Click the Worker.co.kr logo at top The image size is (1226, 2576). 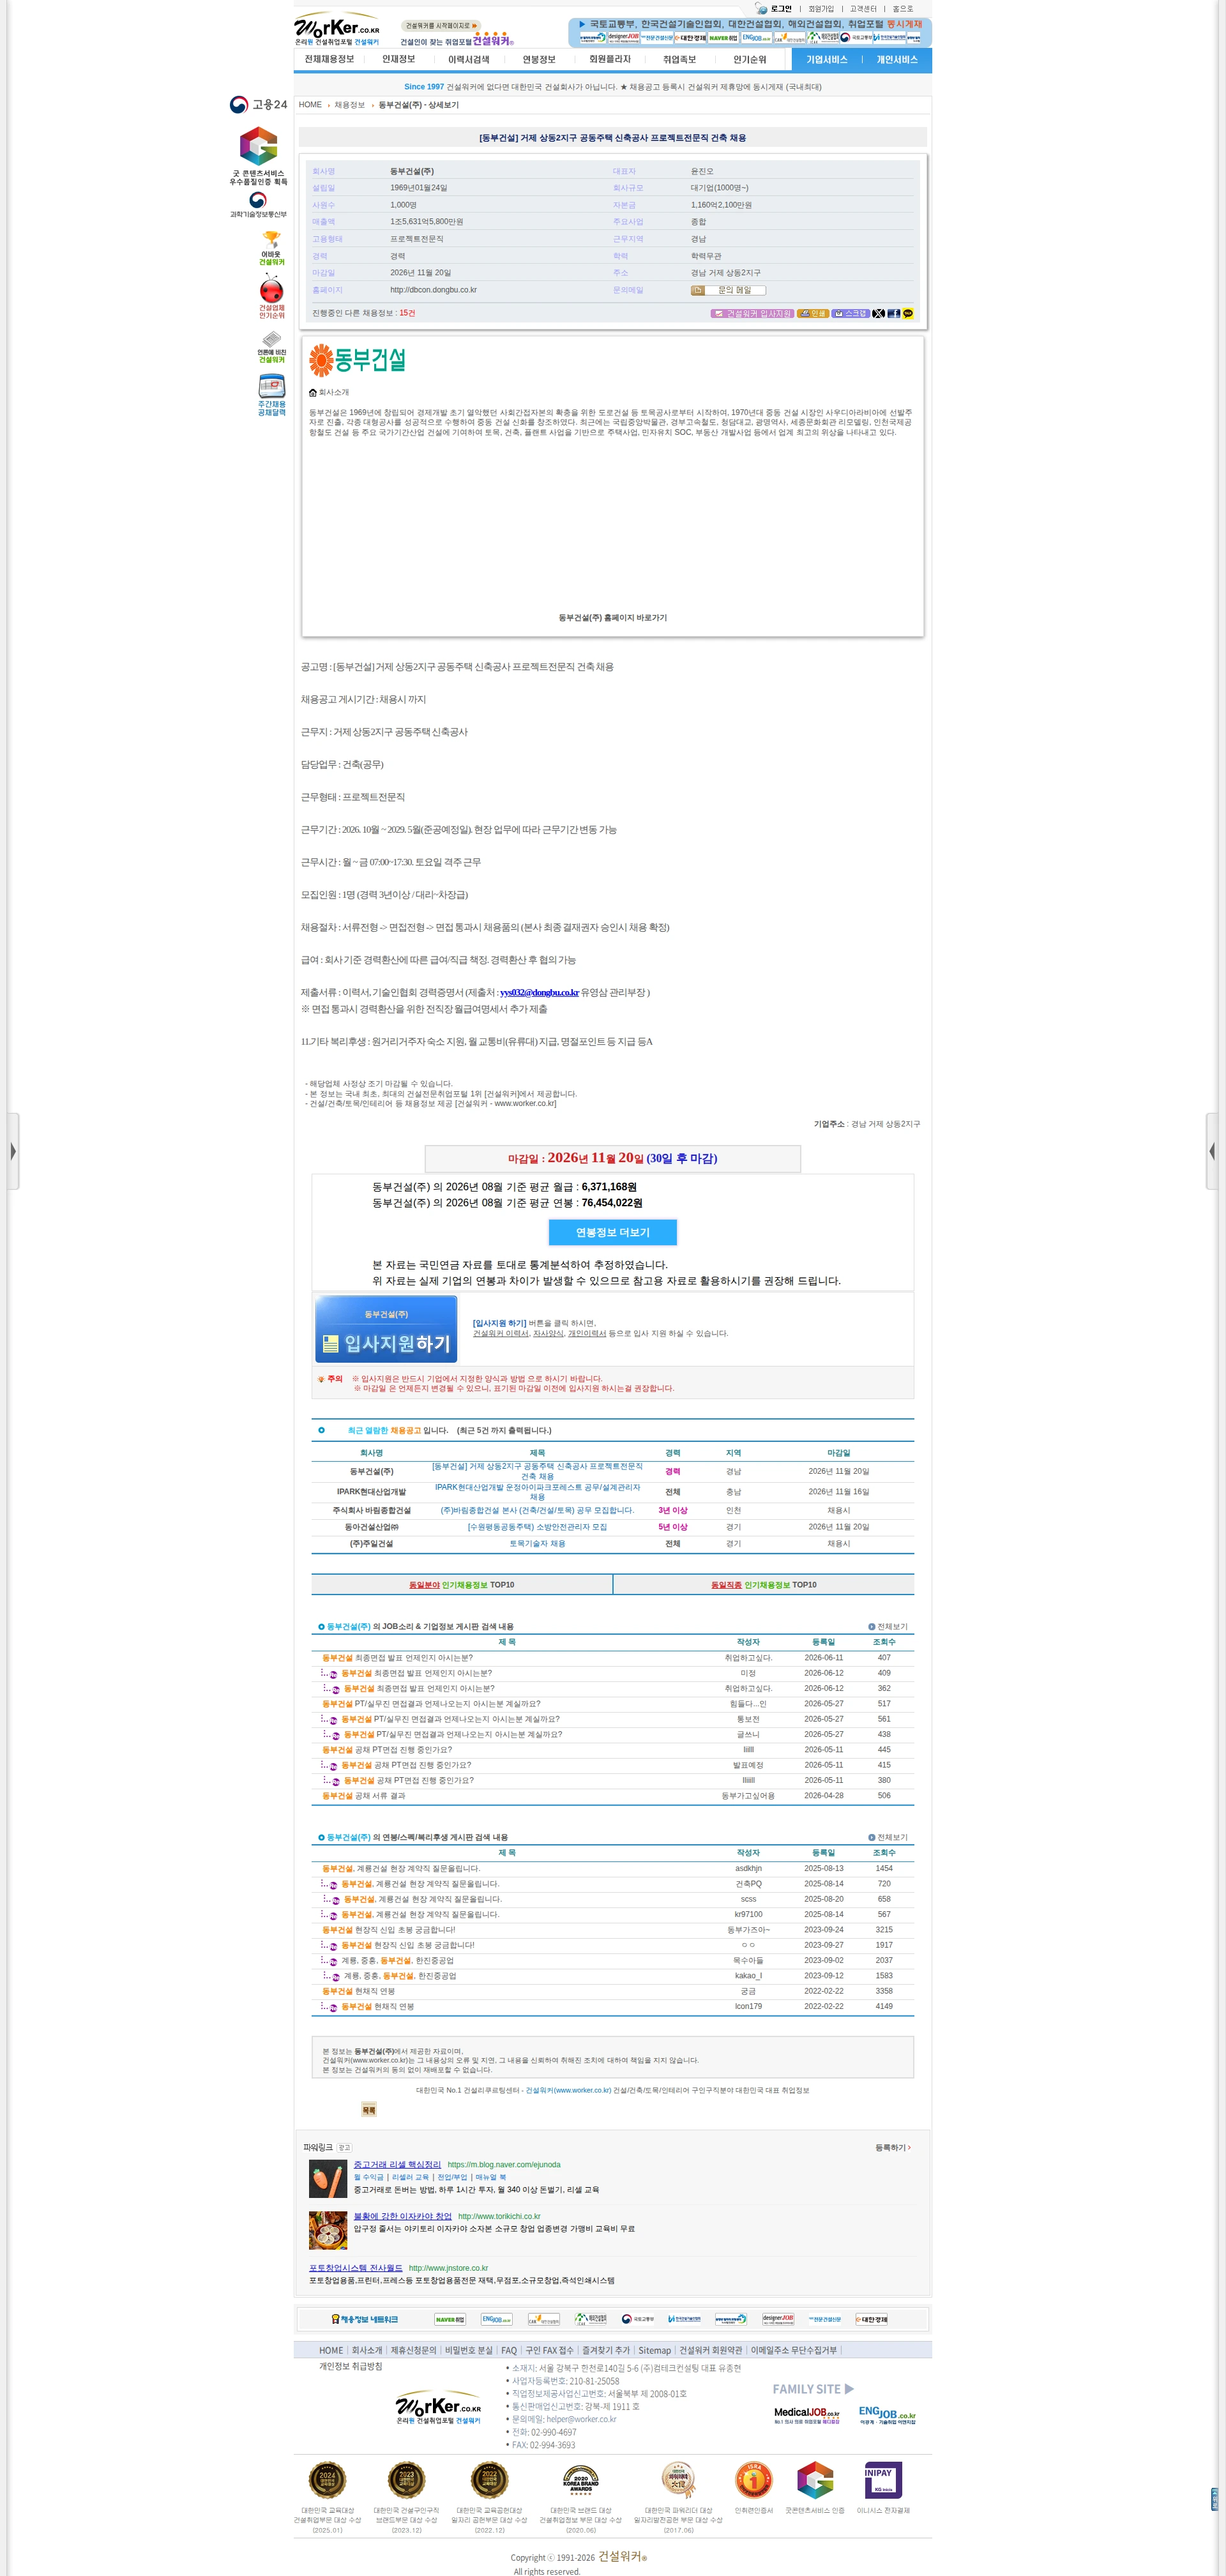click(337, 30)
